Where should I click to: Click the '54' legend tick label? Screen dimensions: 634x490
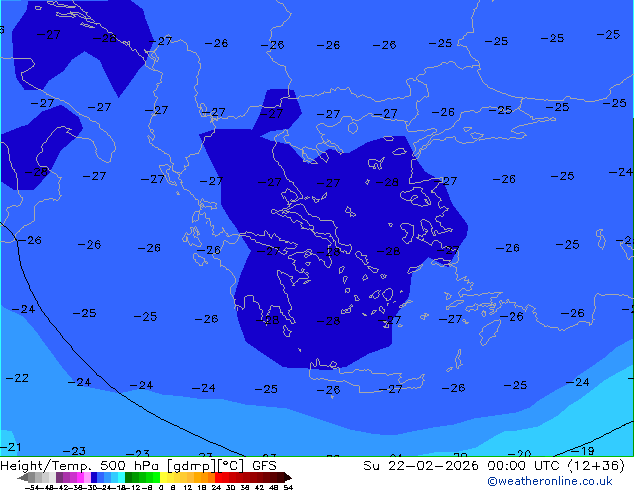[288, 488]
